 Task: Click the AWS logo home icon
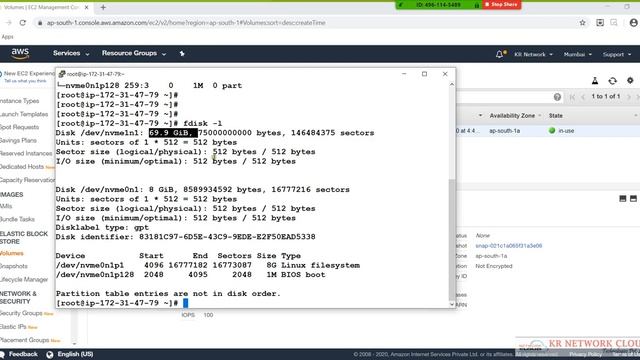point(20,53)
